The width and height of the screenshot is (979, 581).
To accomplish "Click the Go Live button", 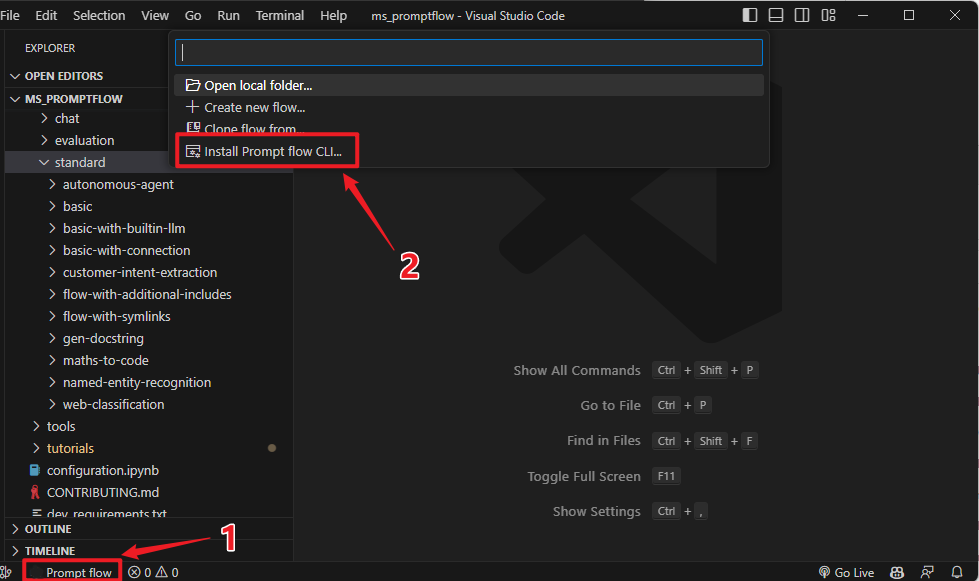I will pyautogui.click(x=846, y=571).
